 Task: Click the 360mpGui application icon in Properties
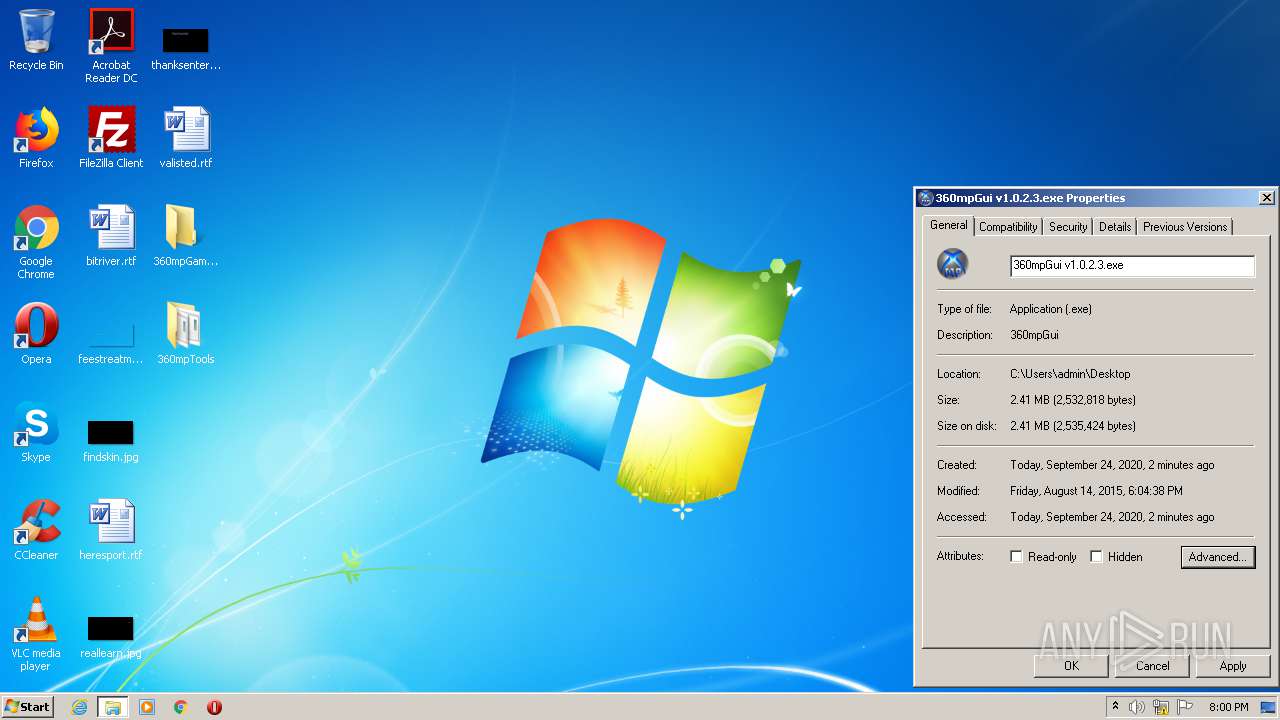(x=953, y=265)
